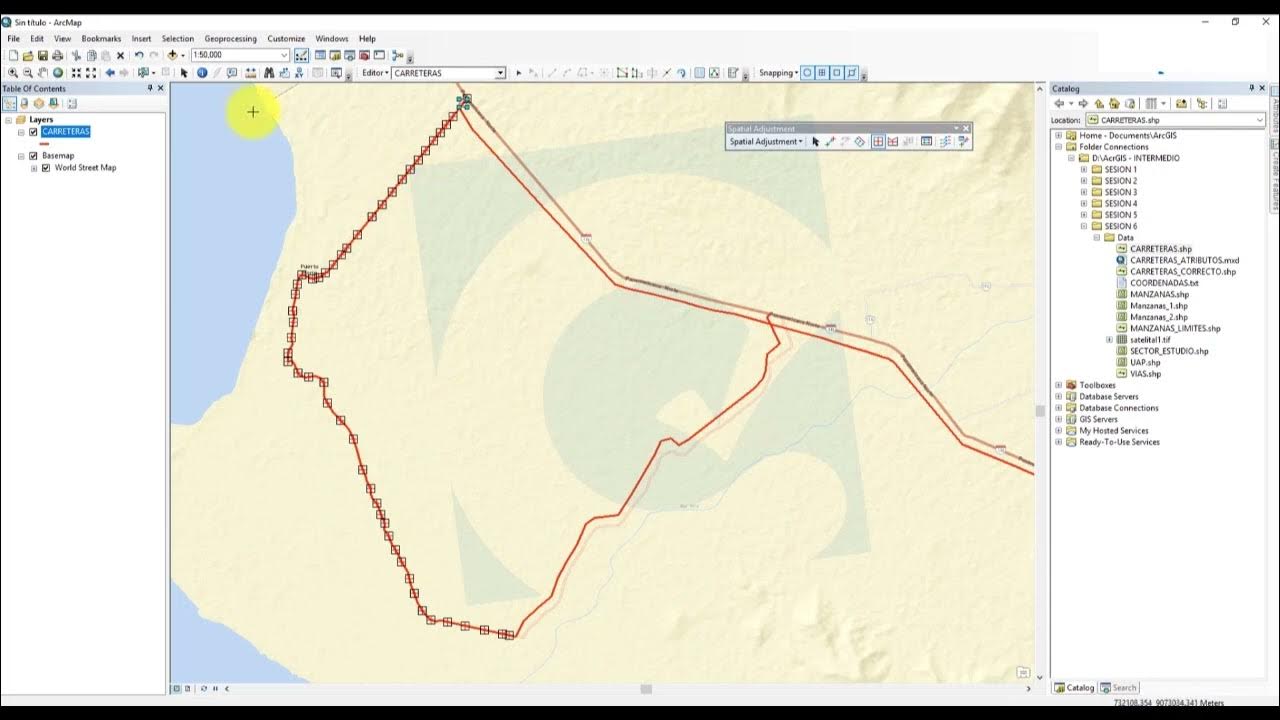The height and width of the screenshot is (720, 1280).
Task: Click the Undo arrow icon
Action: [x=139, y=55]
